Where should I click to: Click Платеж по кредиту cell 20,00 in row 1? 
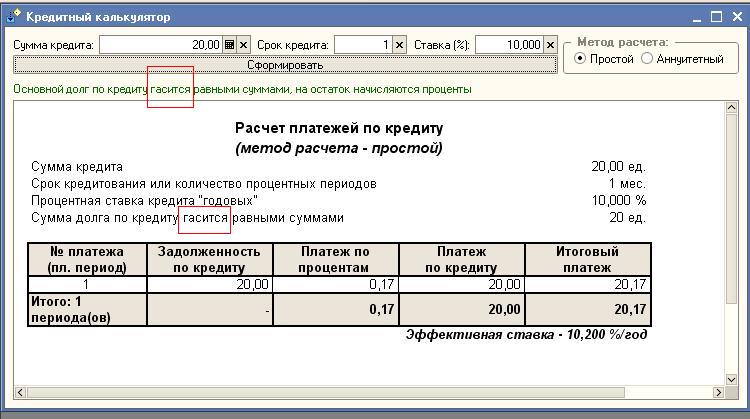pos(462,285)
